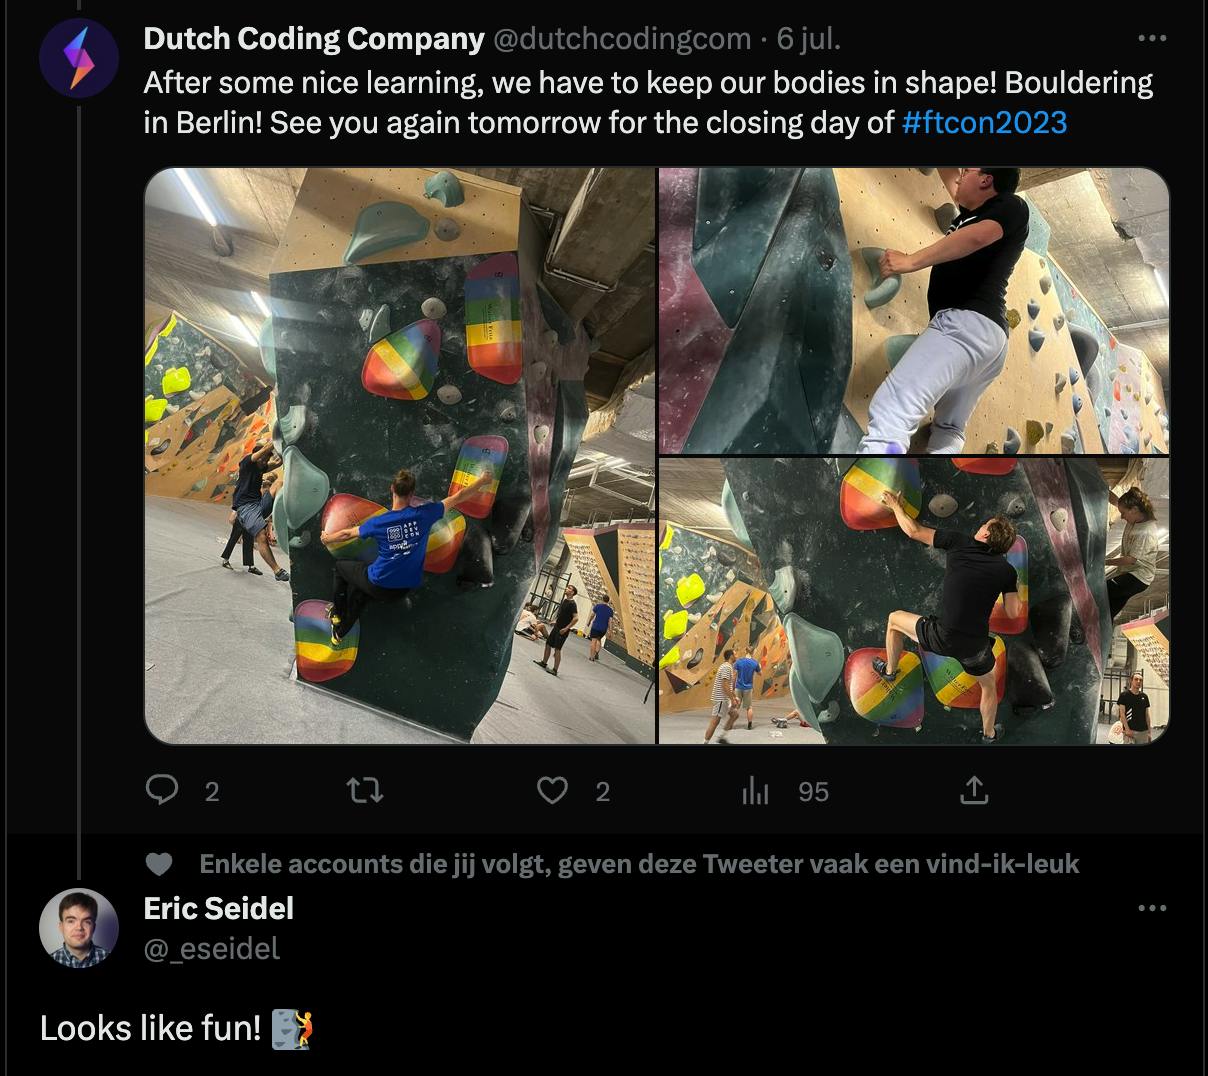Like the Dutch Coding Company tweet
Screen dimensions: 1208x1076
pyautogui.click(x=552, y=791)
